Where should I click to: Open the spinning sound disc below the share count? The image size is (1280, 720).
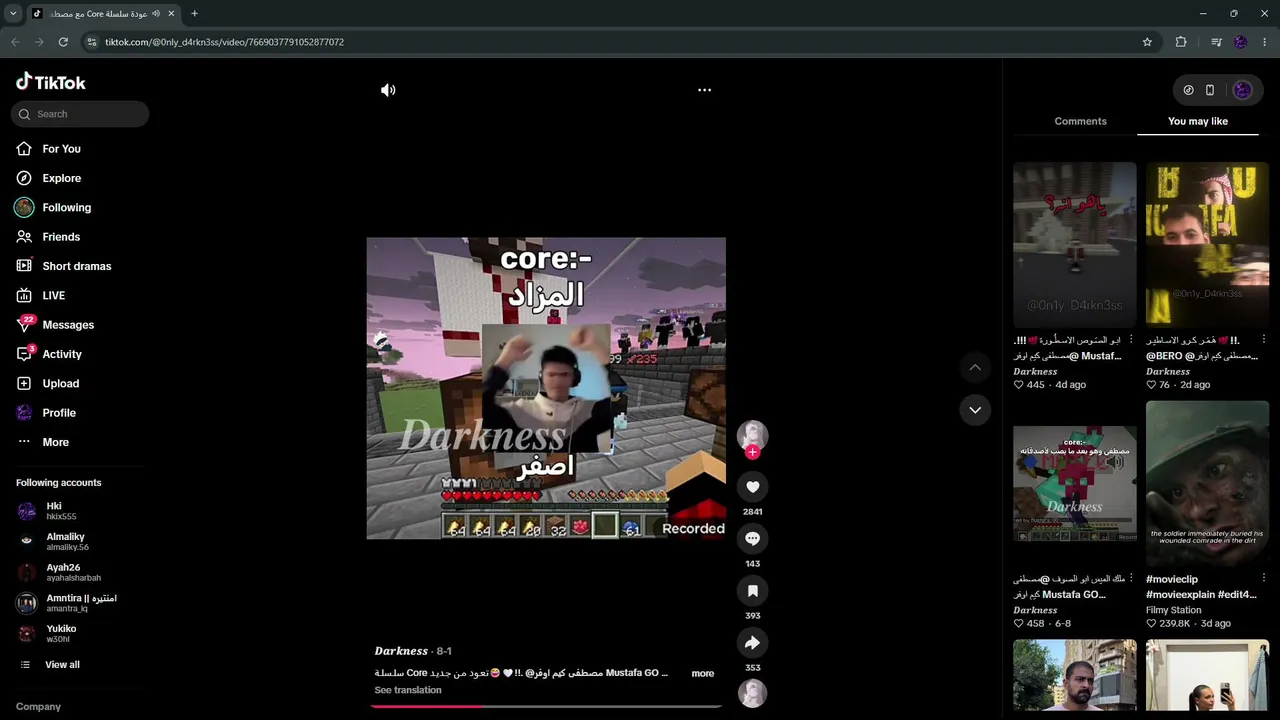(x=753, y=693)
